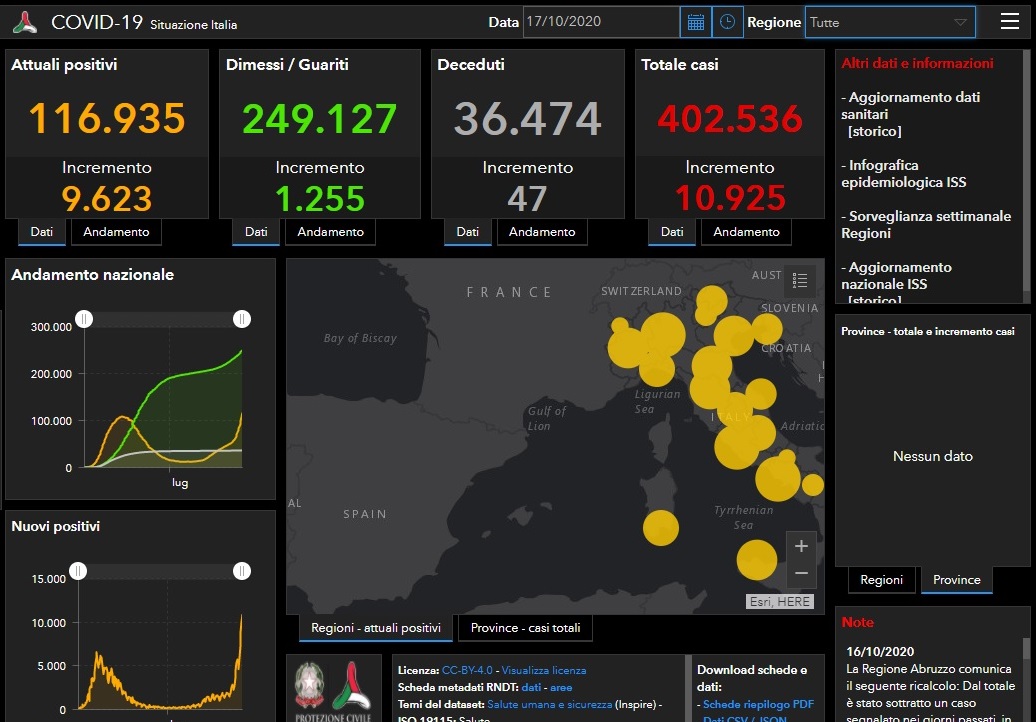Screen dimensions: 1036x722
Task: Click the Data date input field
Action: pyautogui.click(x=600, y=22)
